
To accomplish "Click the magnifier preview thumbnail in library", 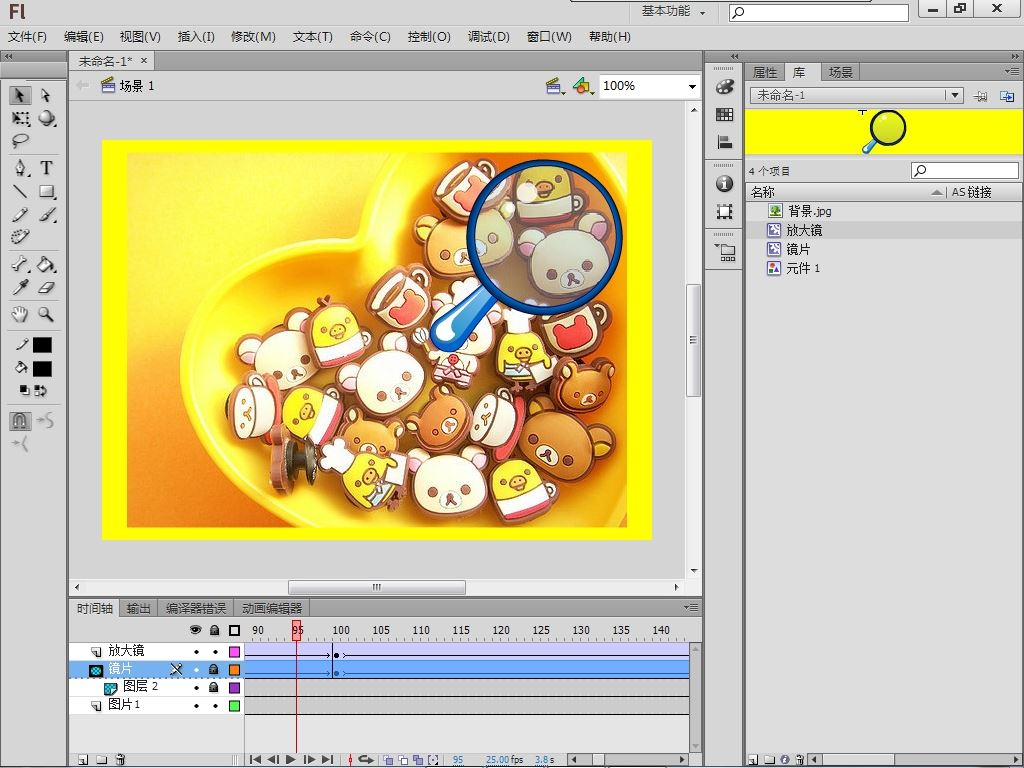I will 884,131.
